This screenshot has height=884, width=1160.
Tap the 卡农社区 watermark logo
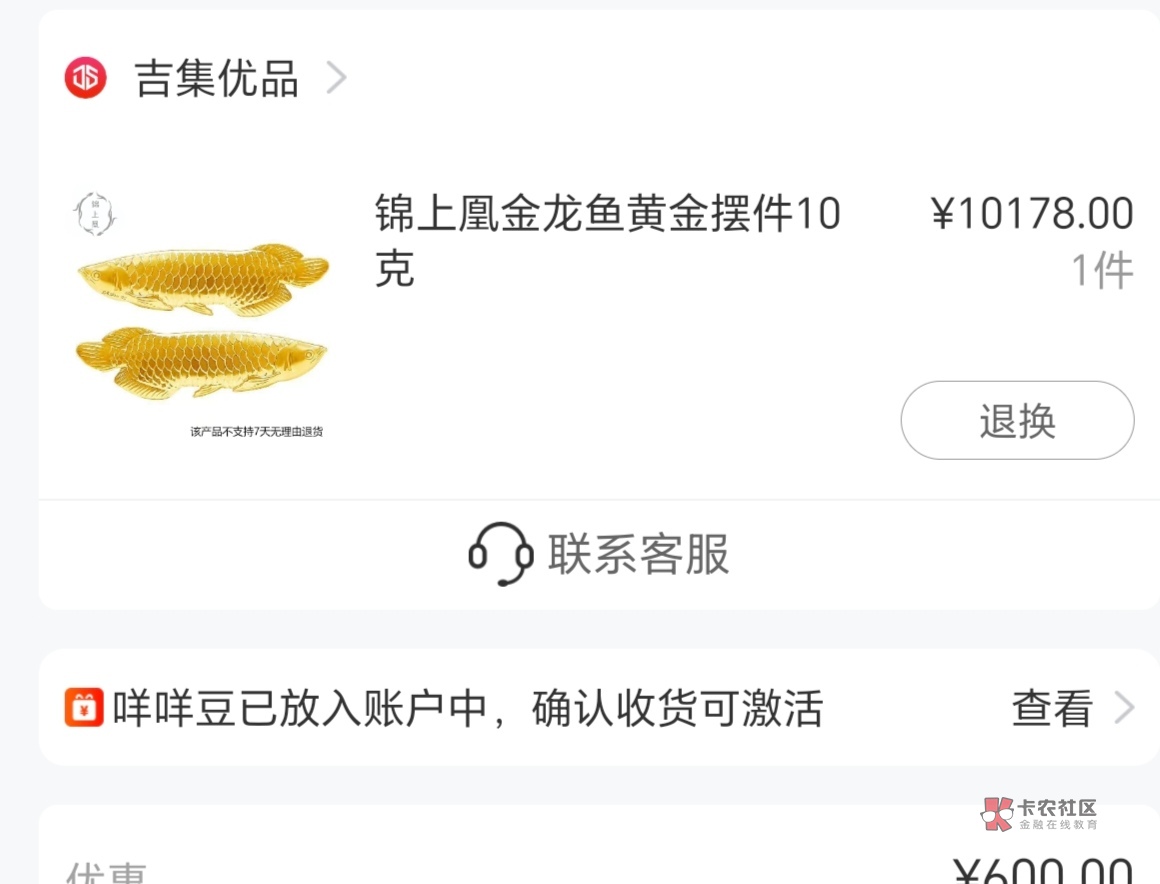[x=1039, y=814]
